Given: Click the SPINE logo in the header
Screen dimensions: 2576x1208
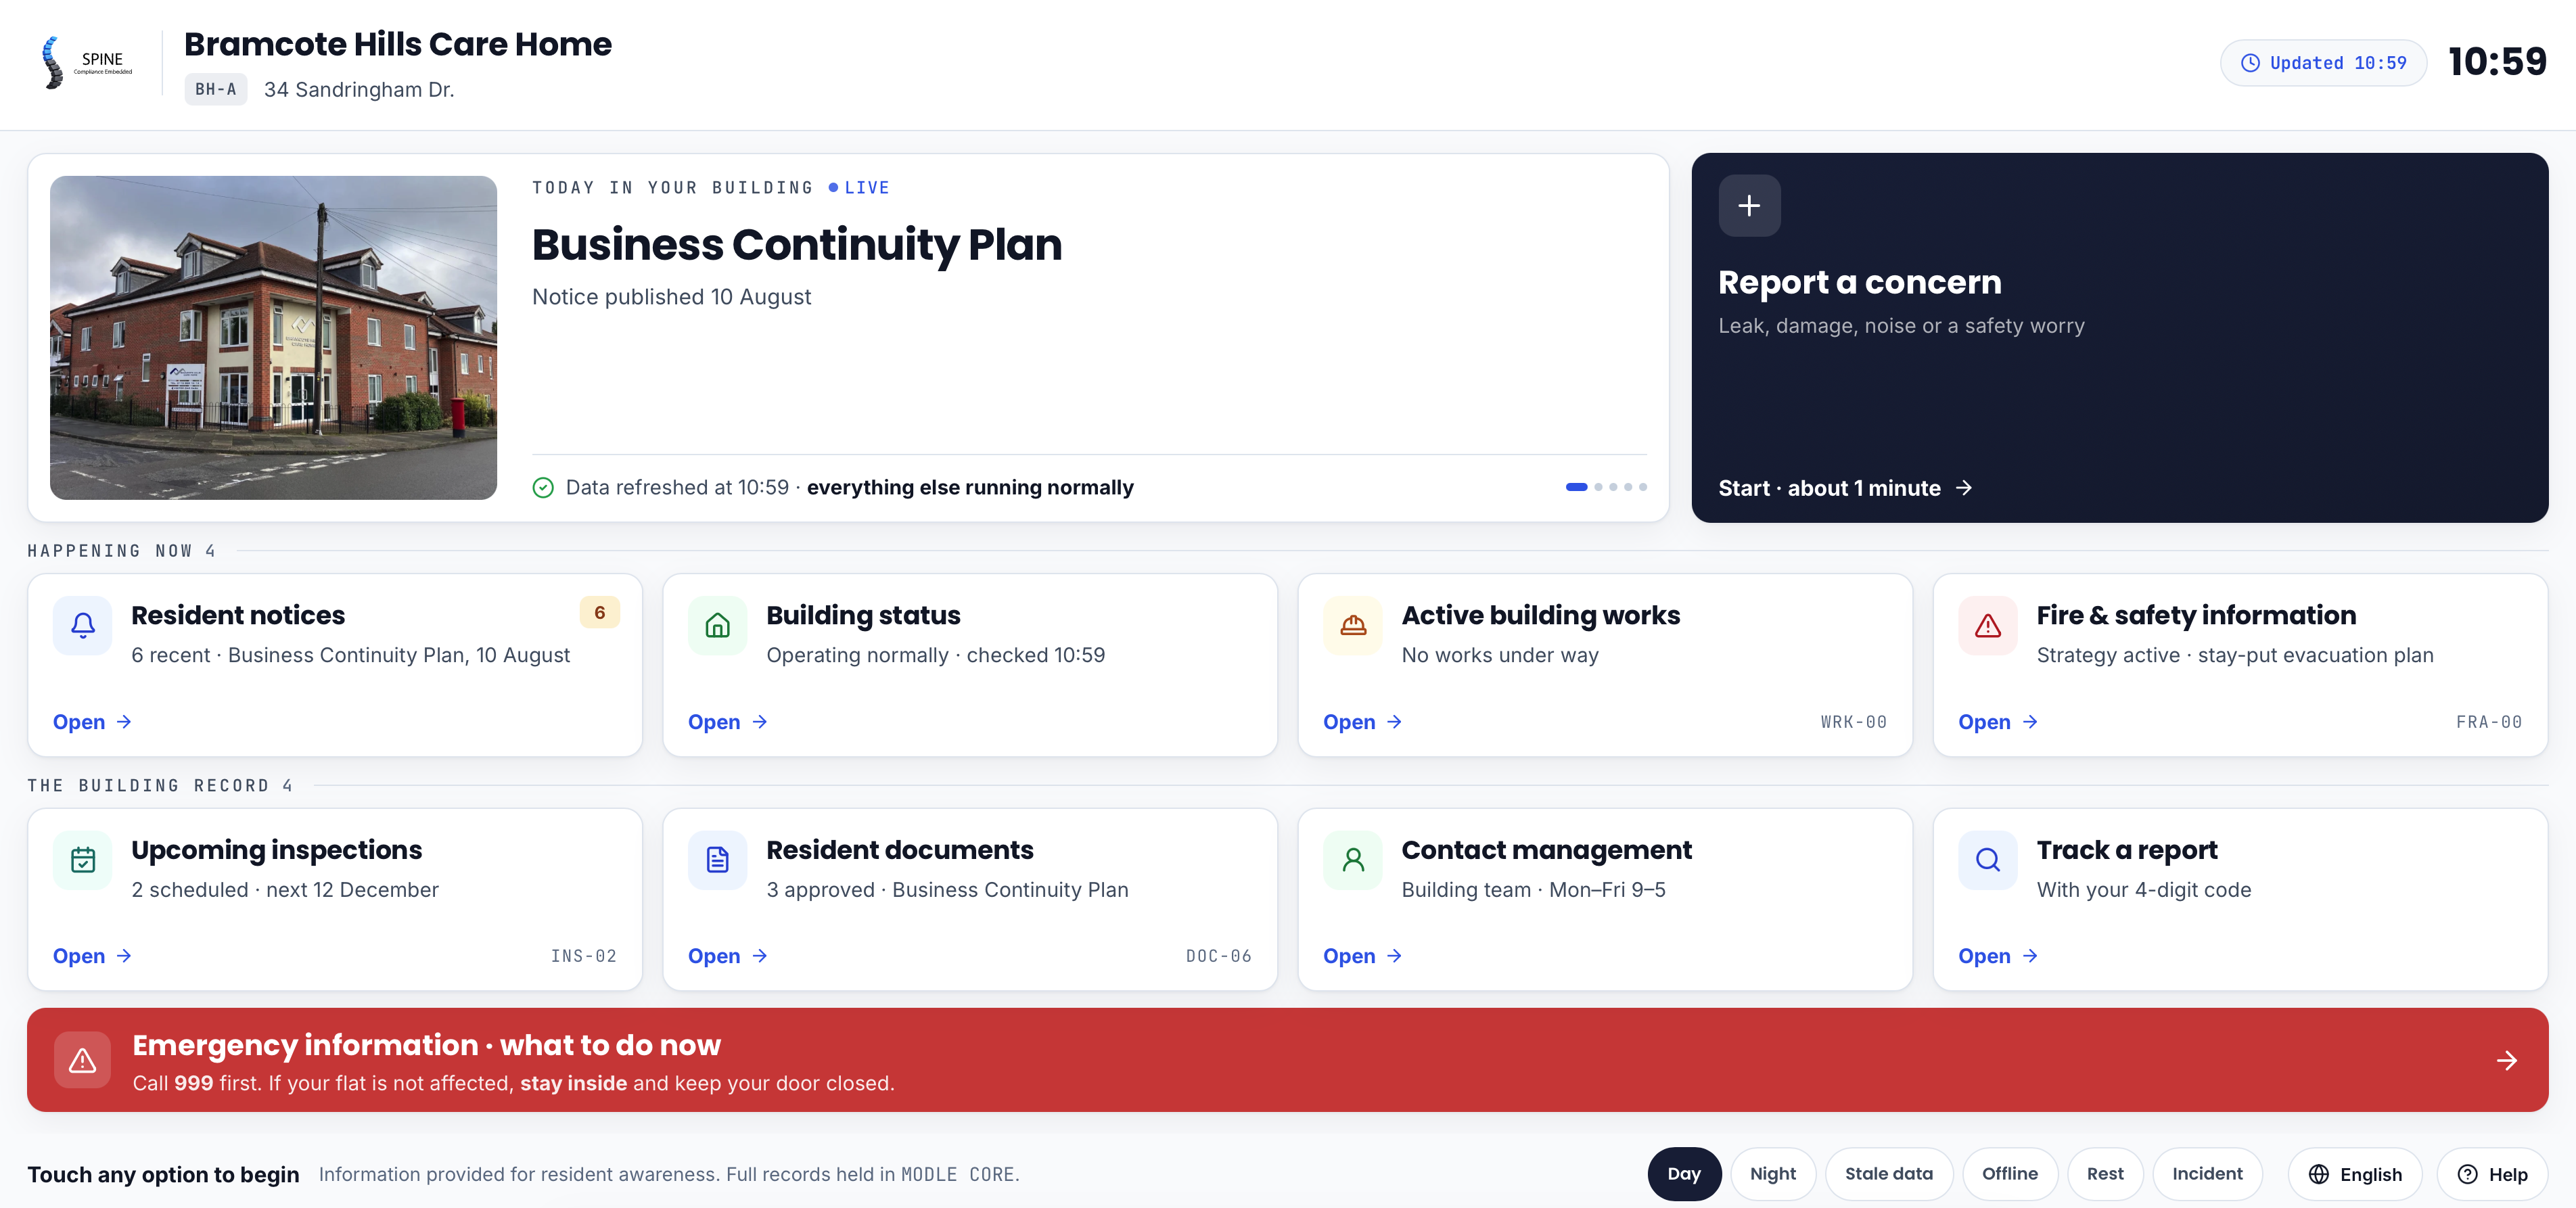Looking at the screenshot, I should 87,63.
